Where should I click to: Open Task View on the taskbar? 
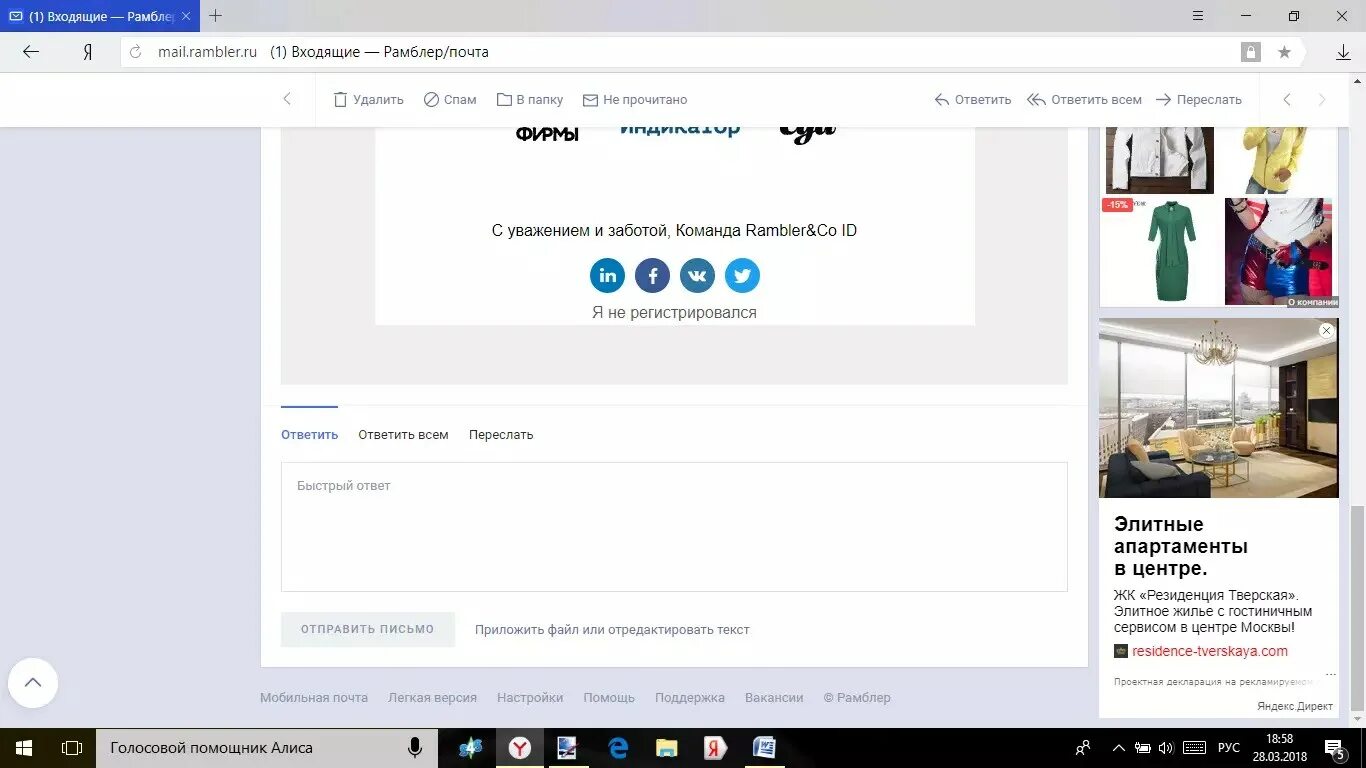pos(72,748)
